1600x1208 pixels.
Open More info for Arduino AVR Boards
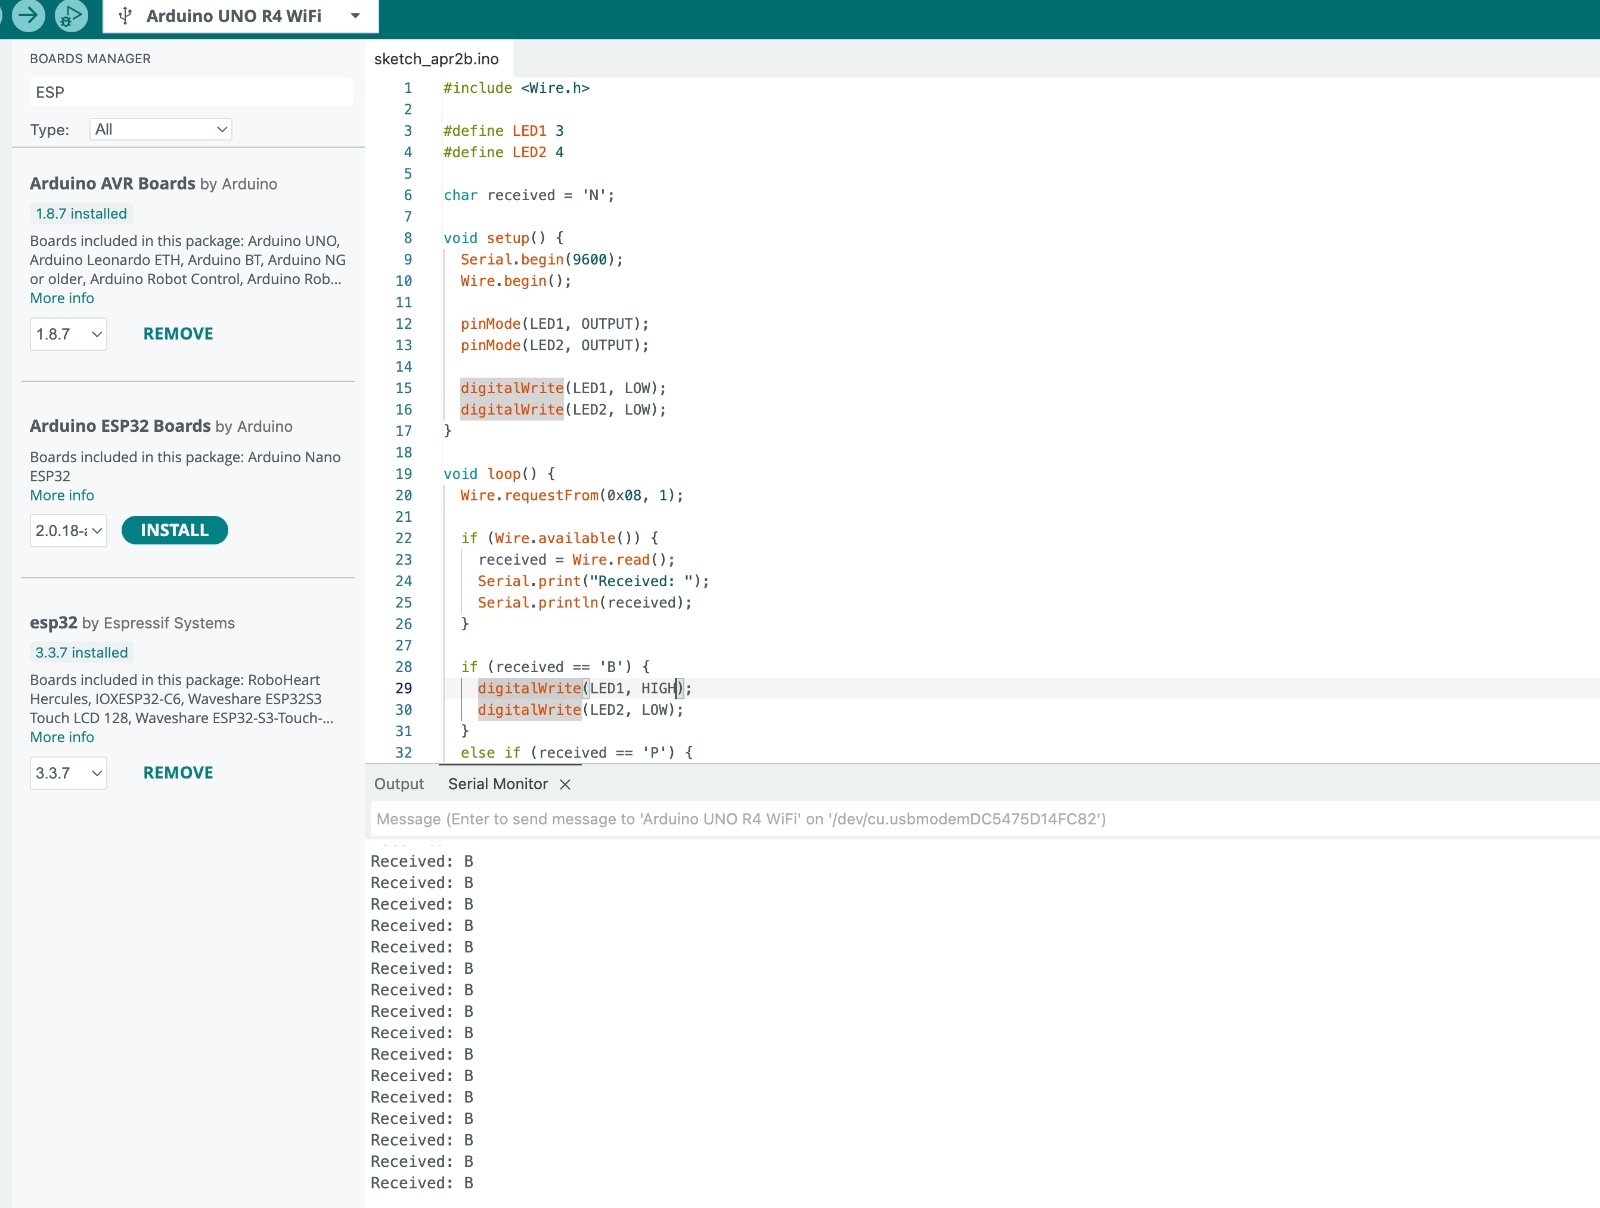62,298
